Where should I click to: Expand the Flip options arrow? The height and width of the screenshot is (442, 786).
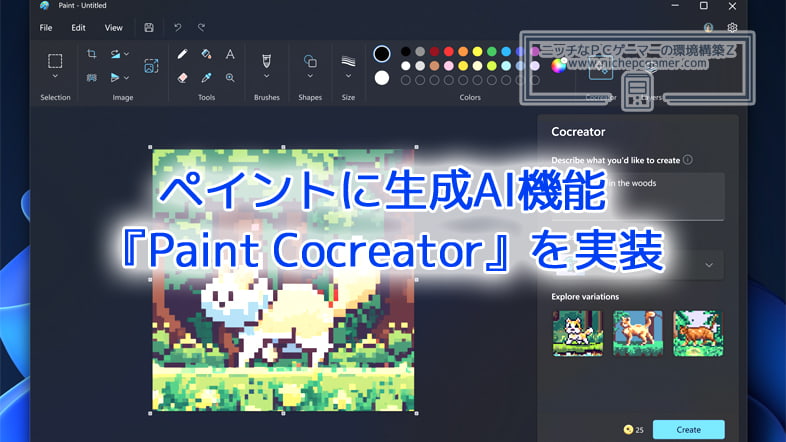(126, 78)
